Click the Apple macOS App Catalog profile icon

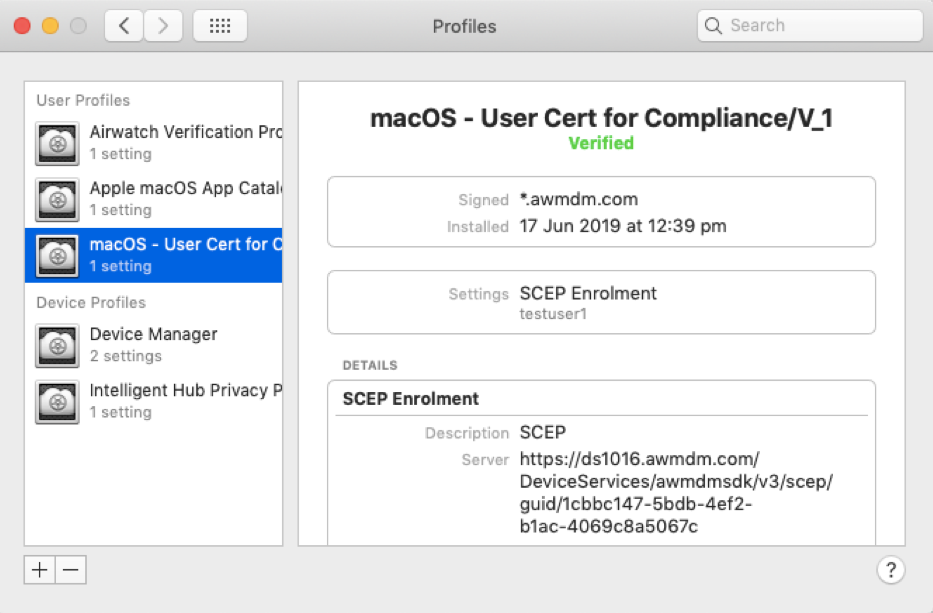[x=57, y=199]
